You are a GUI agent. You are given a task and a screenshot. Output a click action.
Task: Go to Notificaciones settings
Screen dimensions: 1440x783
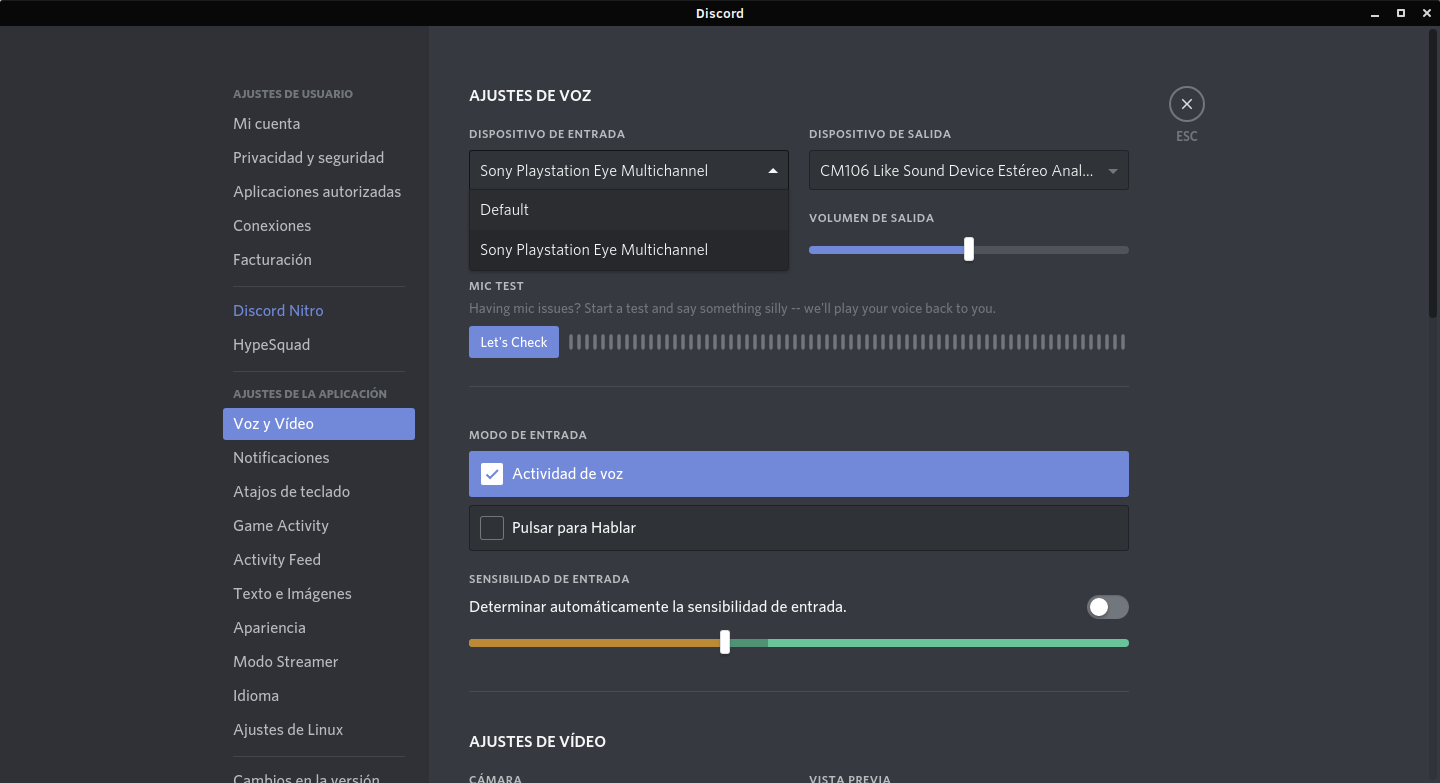click(x=281, y=457)
